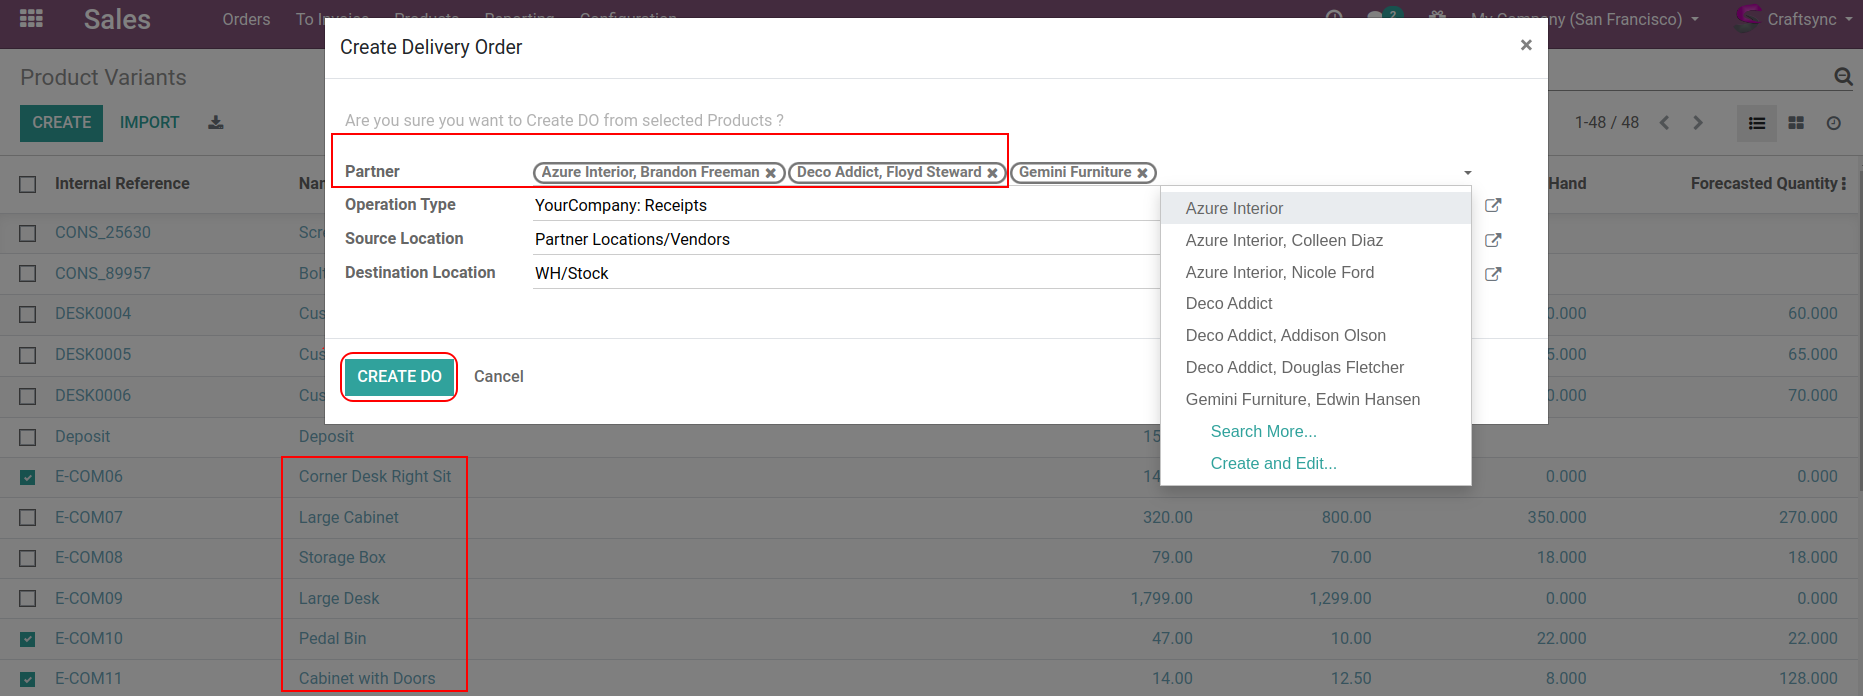Image resolution: width=1863 pixels, height=696 pixels.
Task: Open external link for Operation Type
Action: tap(1493, 206)
